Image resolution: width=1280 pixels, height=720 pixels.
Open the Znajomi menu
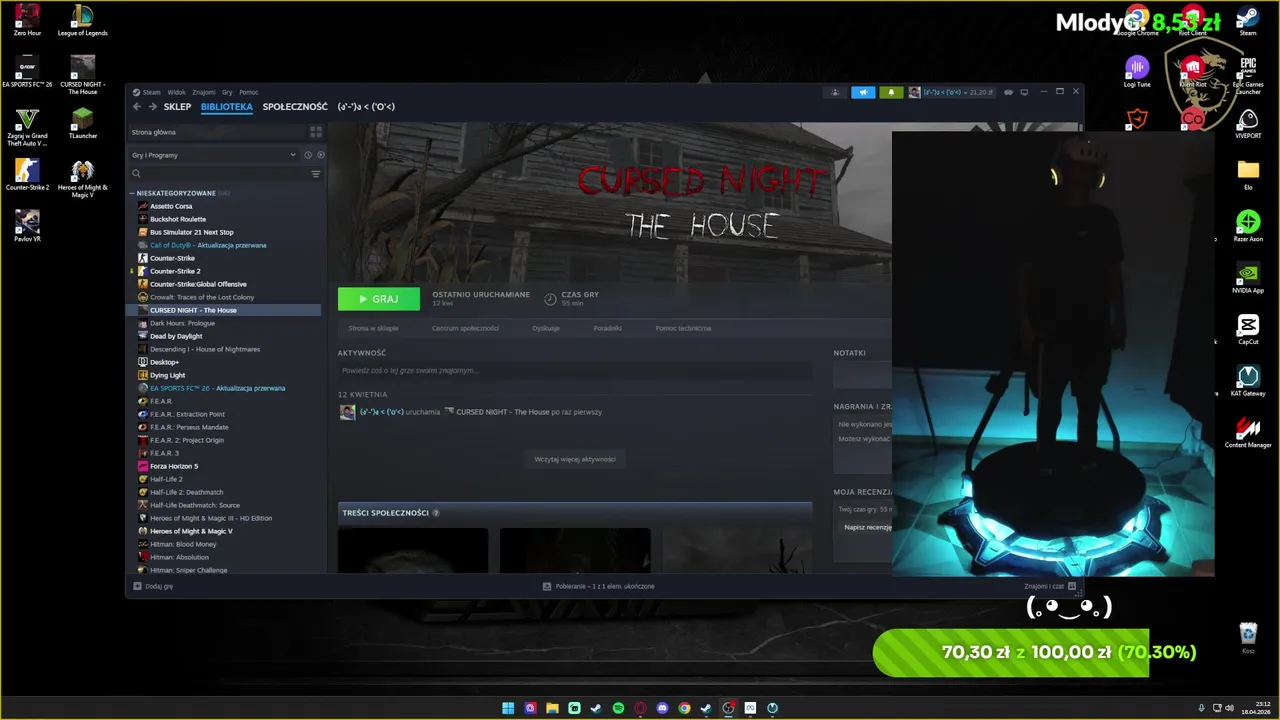(x=204, y=92)
